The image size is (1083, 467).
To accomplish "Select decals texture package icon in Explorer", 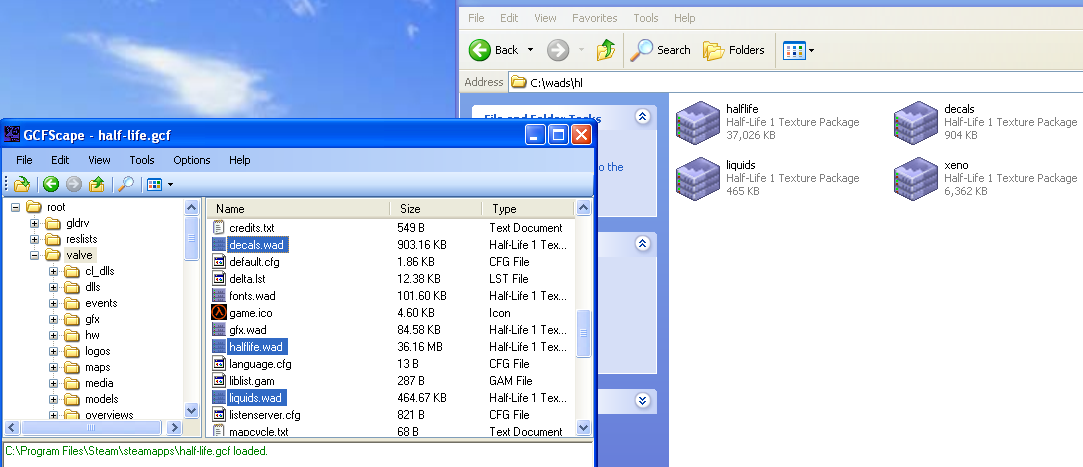I will tap(916, 122).
